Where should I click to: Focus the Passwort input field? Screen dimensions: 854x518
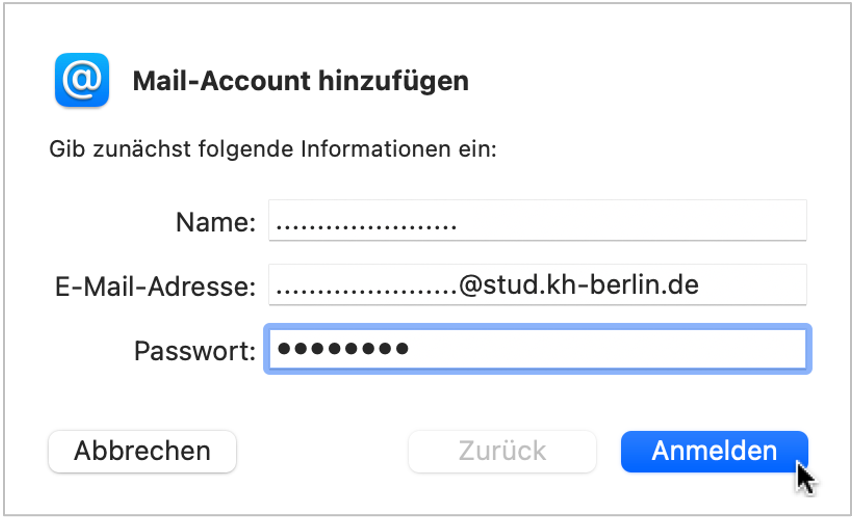(x=538, y=349)
